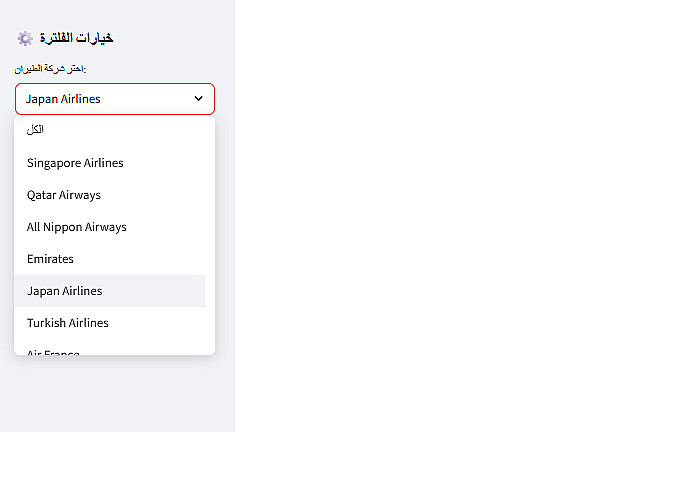Choose All Nippon Airways option
Image resolution: width=680 pixels, height=480 pixels.
click(x=77, y=227)
